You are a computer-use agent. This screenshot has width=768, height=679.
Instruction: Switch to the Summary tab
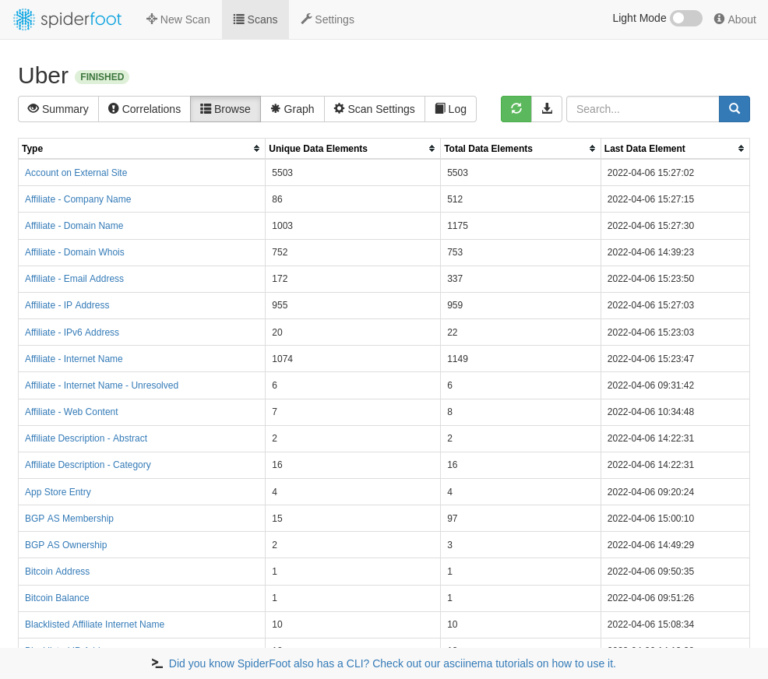[58, 109]
